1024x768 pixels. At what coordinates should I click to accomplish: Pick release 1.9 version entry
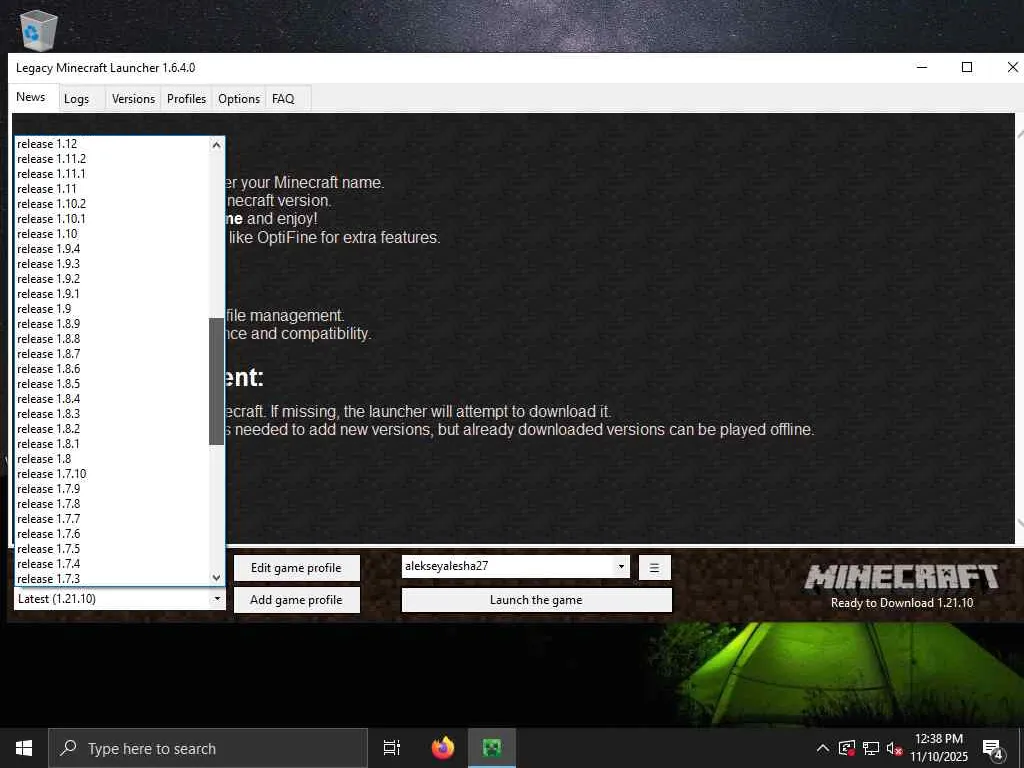click(112, 309)
